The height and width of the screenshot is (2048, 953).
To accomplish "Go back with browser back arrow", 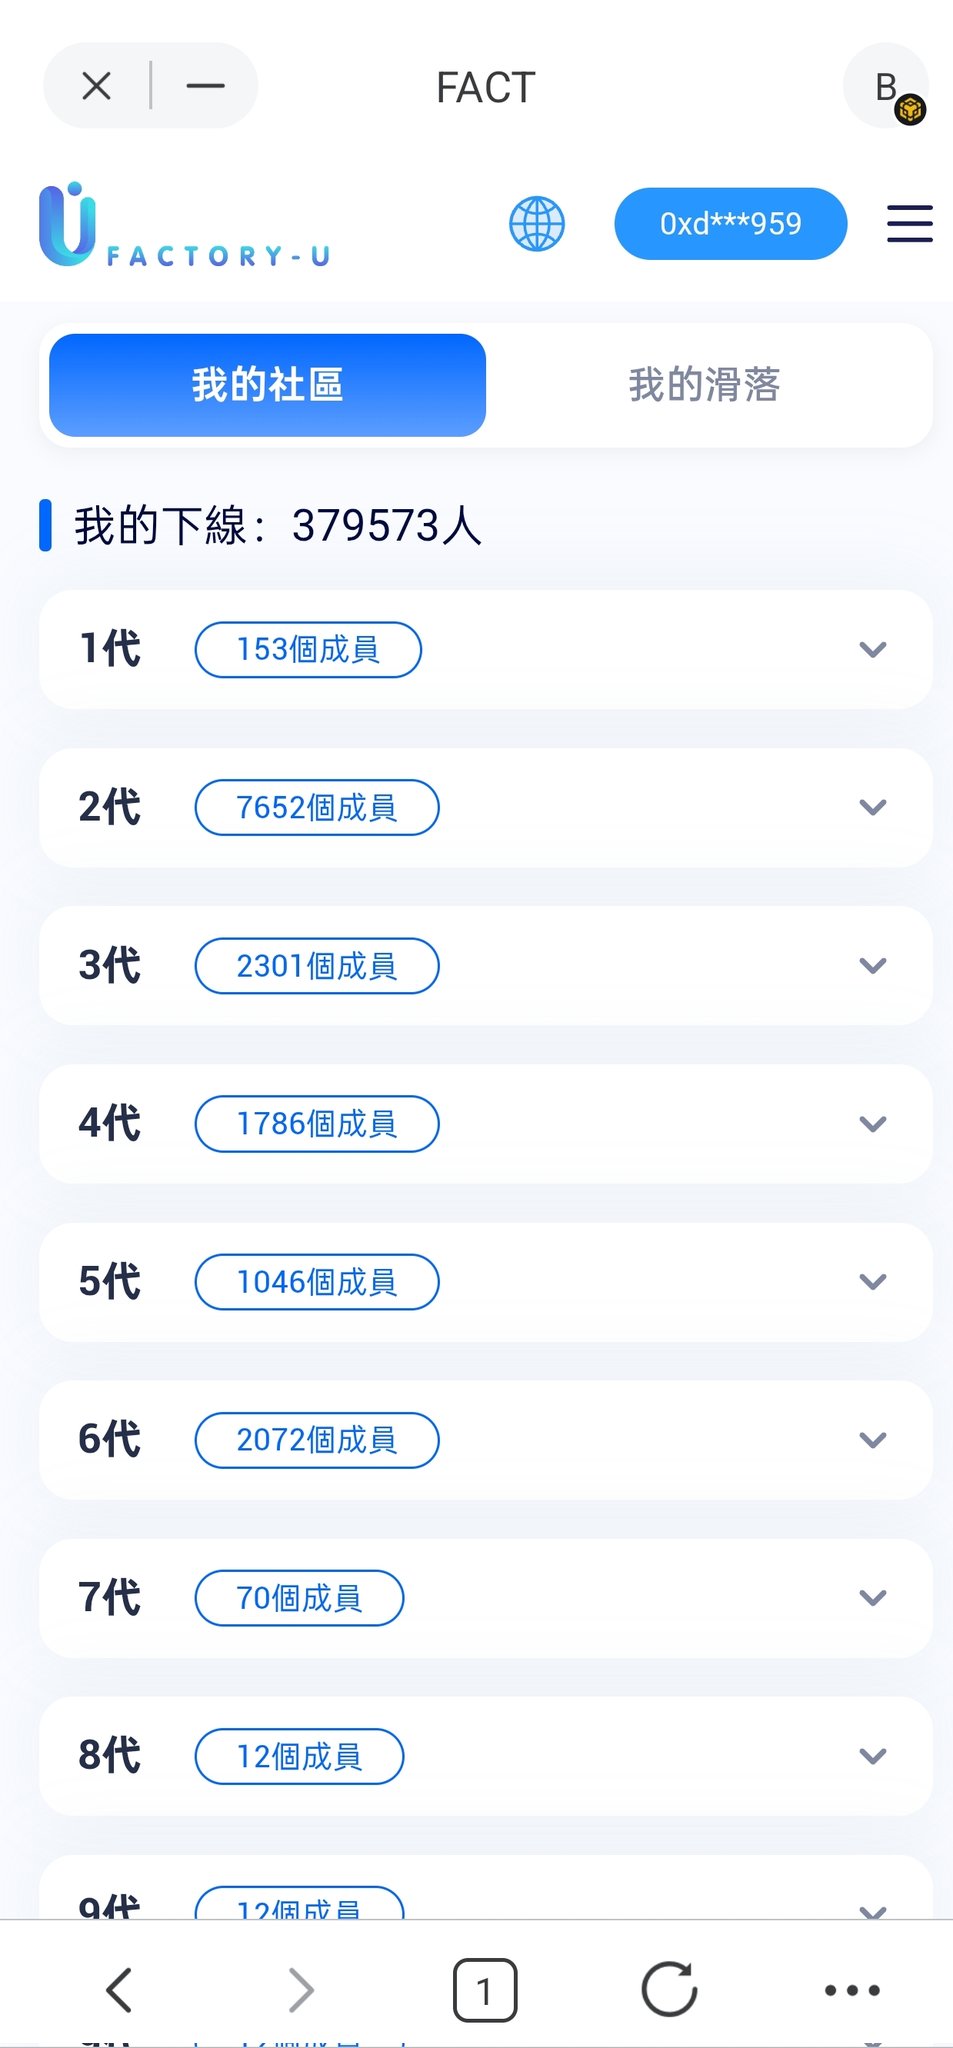I will coord(119,1989).
